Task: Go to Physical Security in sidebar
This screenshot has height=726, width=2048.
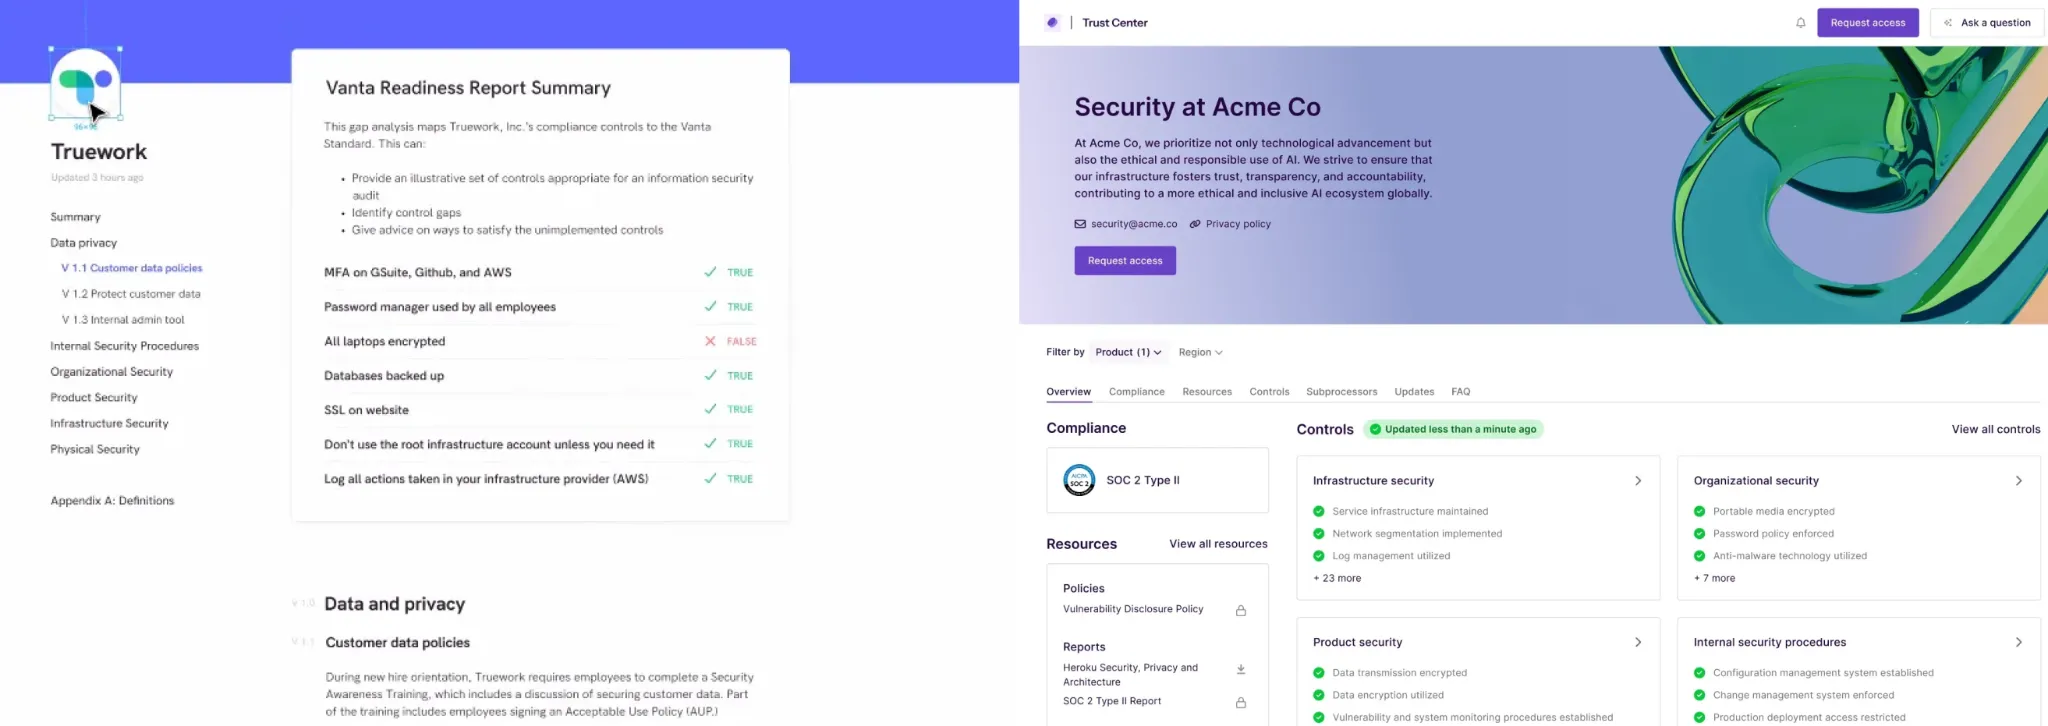Action: tap(95, 450)
